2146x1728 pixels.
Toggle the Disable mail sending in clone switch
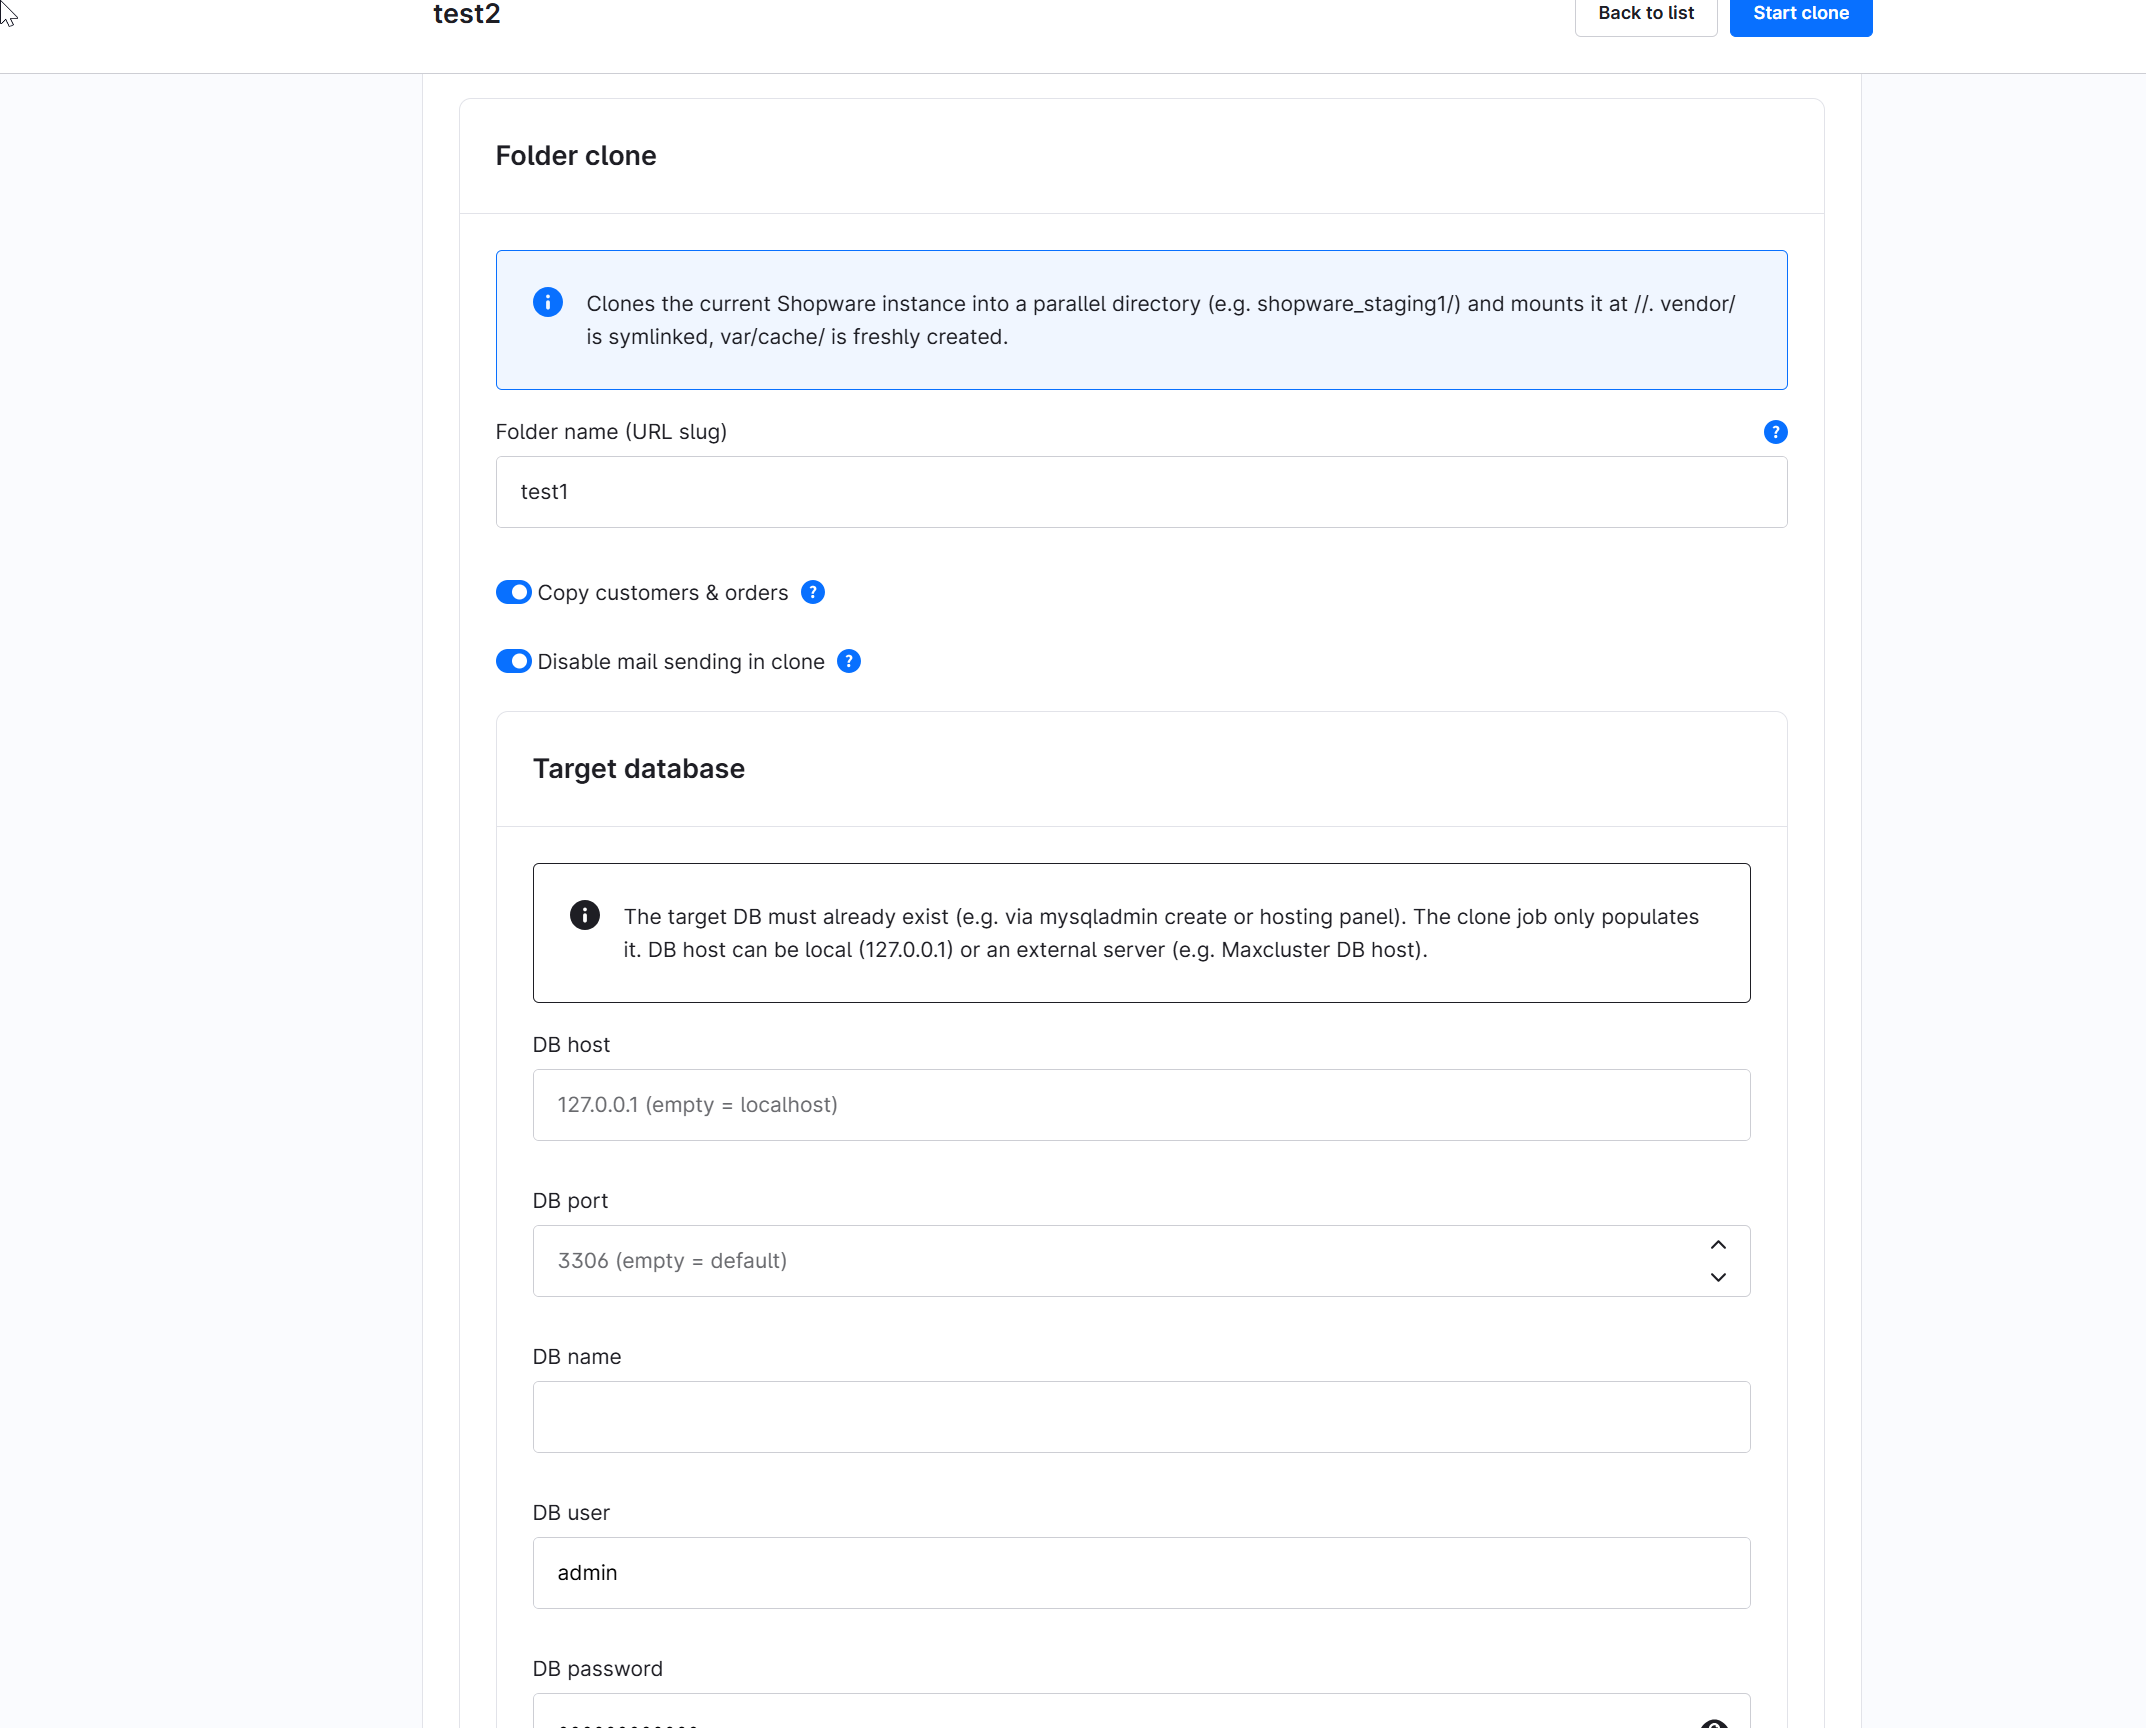(514, 662)
